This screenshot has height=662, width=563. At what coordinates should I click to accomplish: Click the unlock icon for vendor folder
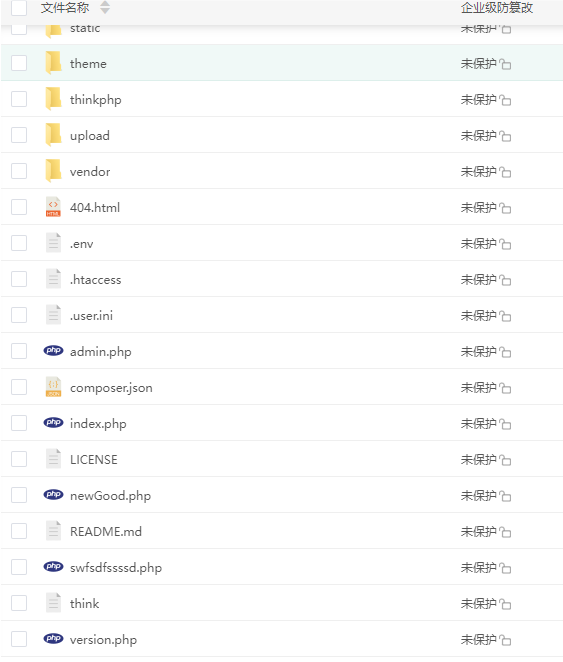pyautogui.click(x=505, y=172)
